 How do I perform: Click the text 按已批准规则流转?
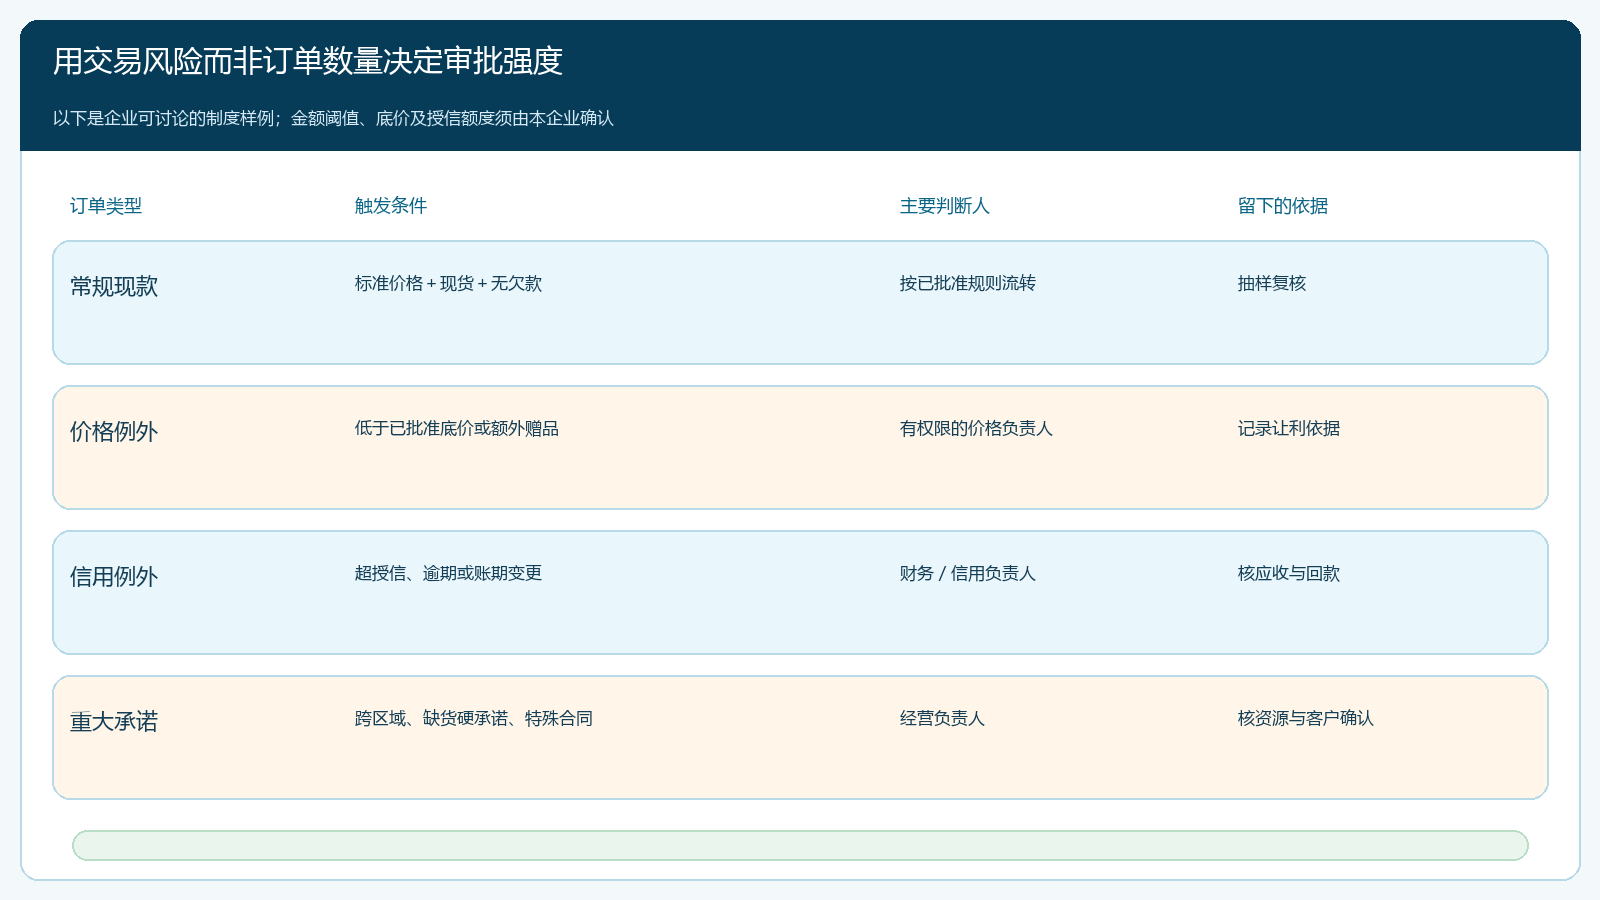967,283
